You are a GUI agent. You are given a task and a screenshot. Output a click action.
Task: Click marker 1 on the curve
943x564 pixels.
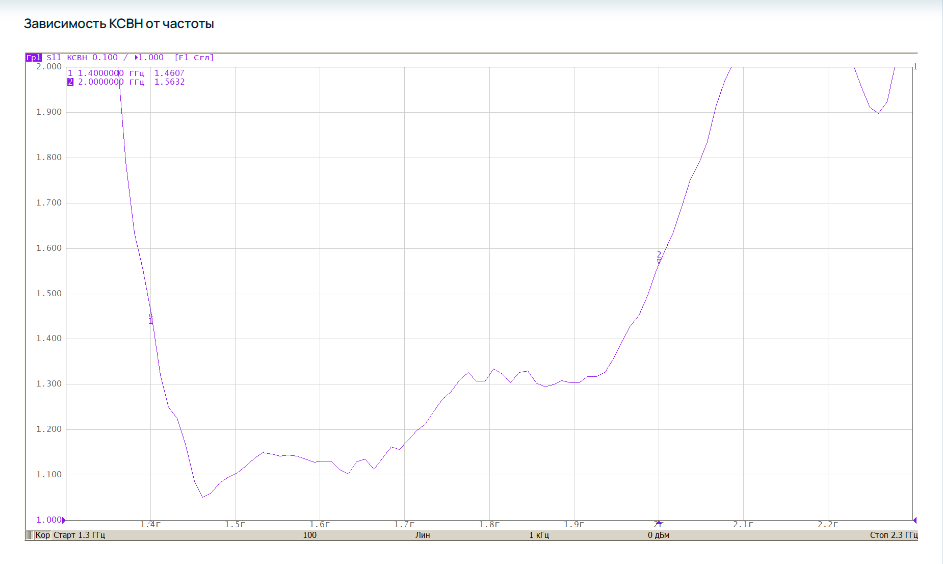[151, 318]
